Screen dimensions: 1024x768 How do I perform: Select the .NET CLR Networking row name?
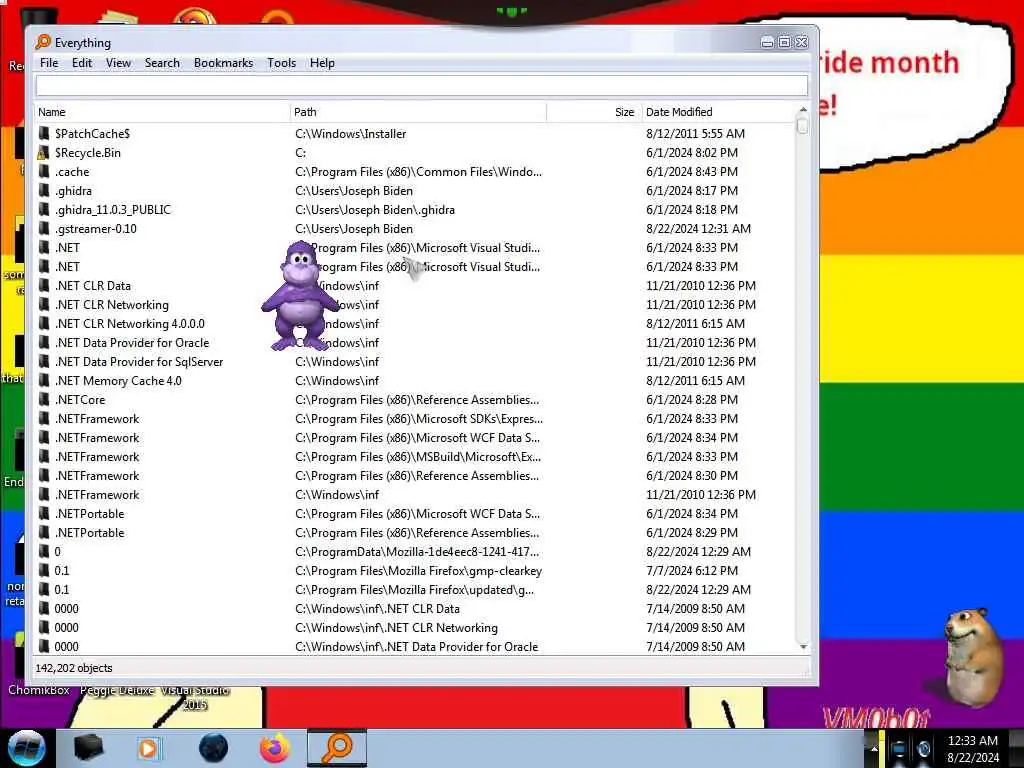click(x=112, y=305)
